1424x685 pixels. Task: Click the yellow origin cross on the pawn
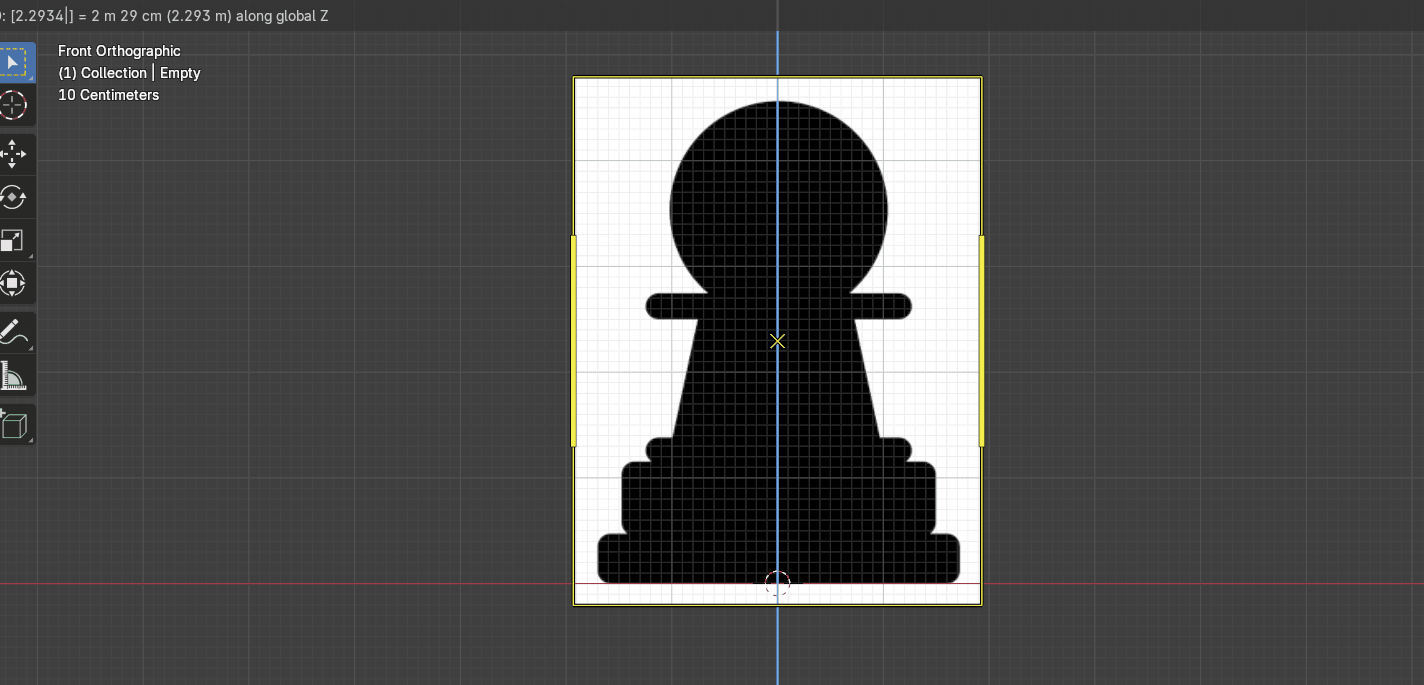tap(777, 341)
